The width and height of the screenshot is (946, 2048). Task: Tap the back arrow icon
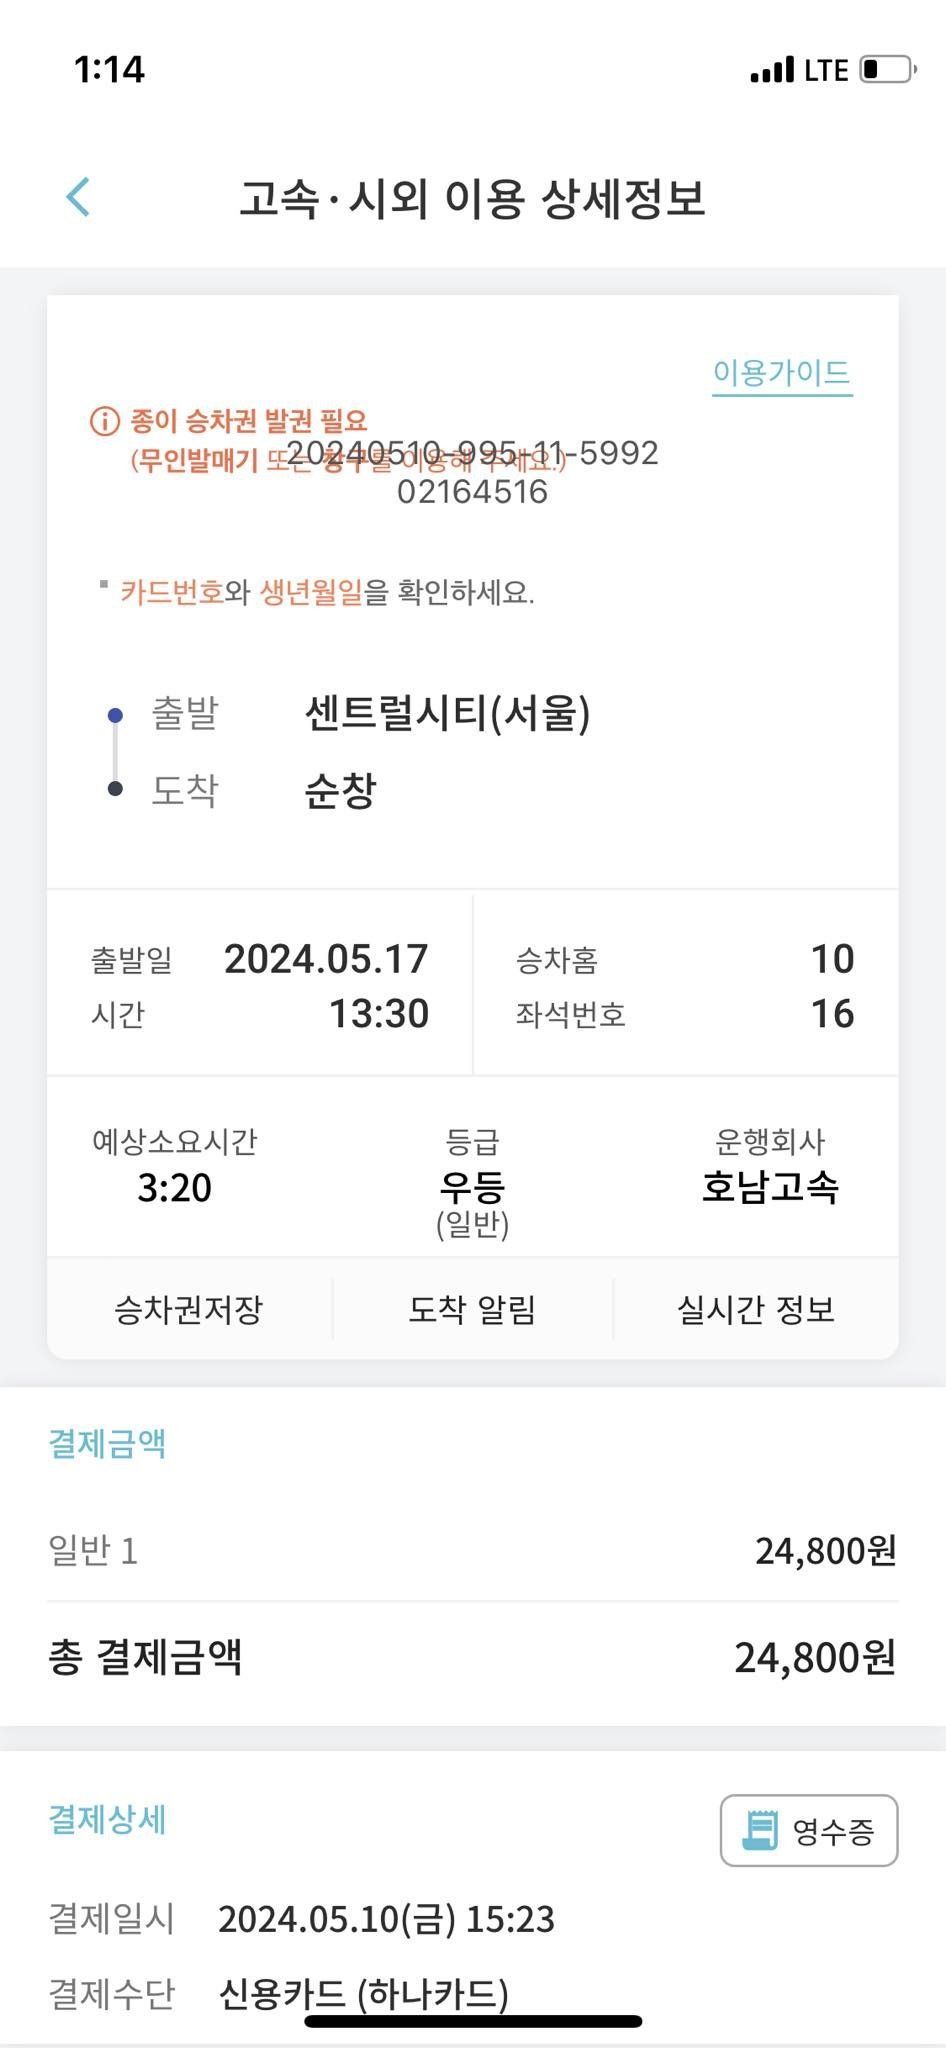pyautogui.click(x=78, y=197)
